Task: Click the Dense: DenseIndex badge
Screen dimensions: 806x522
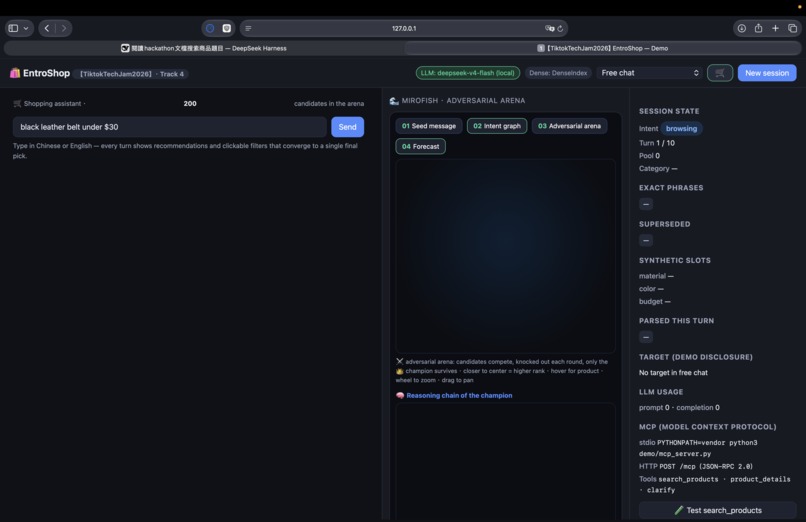Action: (558, 73)
